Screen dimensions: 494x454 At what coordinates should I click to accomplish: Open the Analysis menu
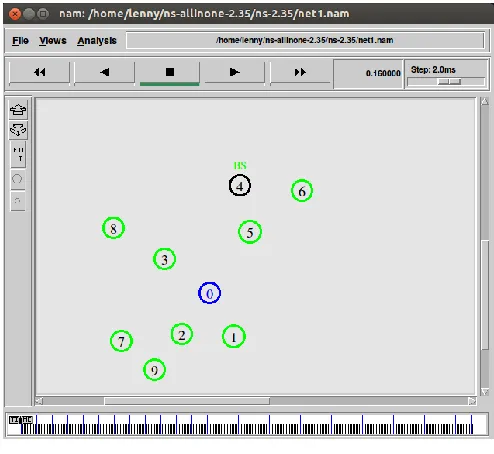pos(97,41)
